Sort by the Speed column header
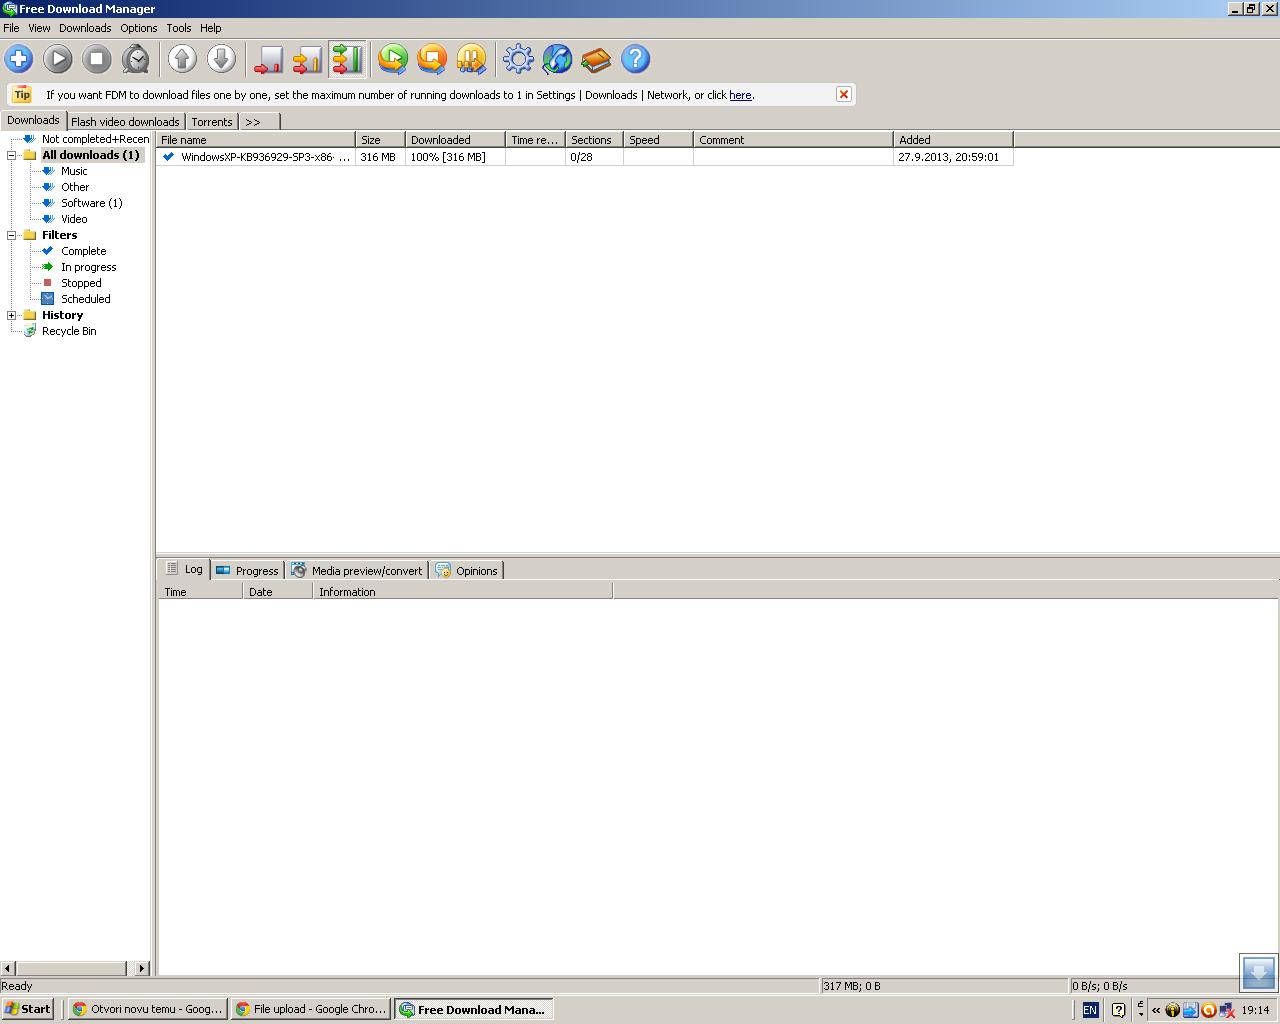 pos(658,140)
